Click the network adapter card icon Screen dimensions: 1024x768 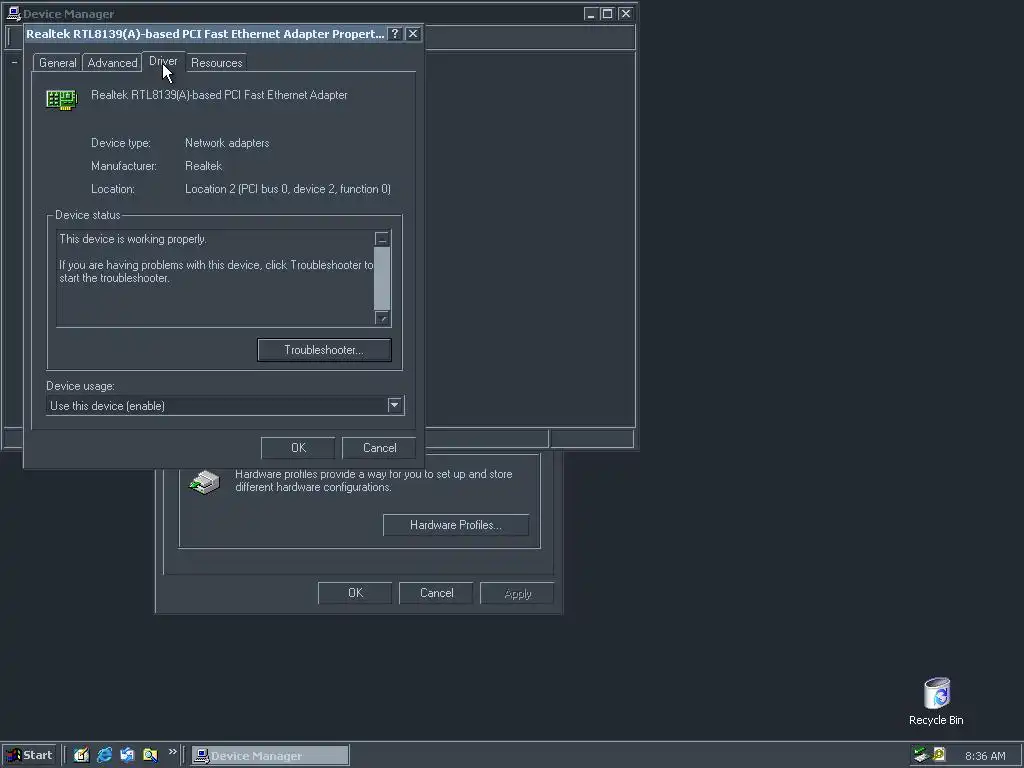[62, 99]
